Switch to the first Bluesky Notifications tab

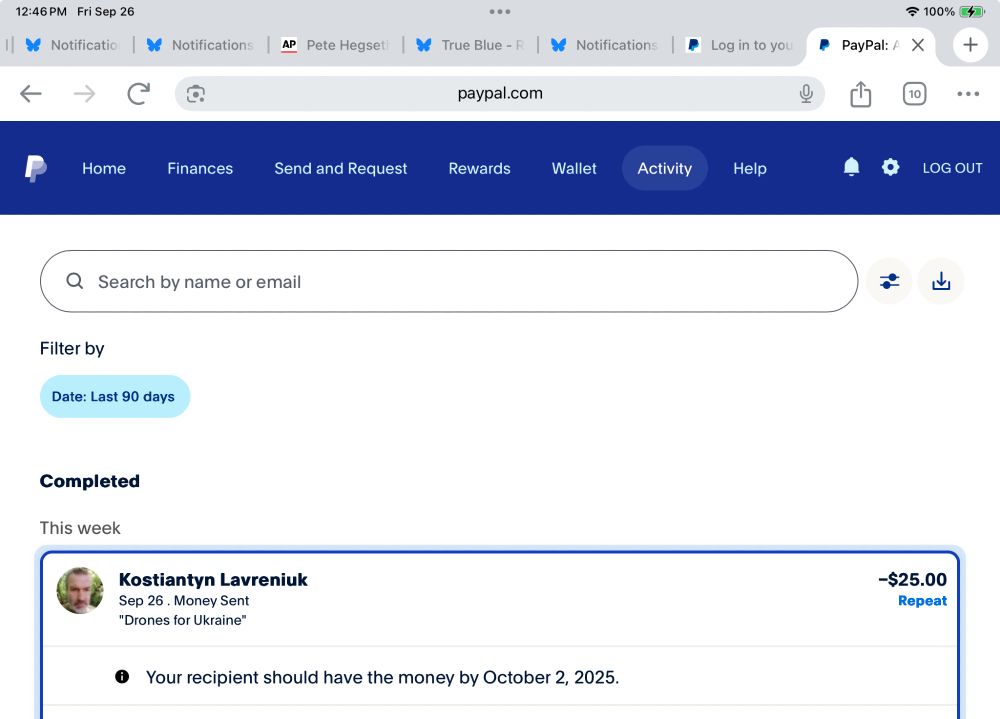tap(71, 45)
